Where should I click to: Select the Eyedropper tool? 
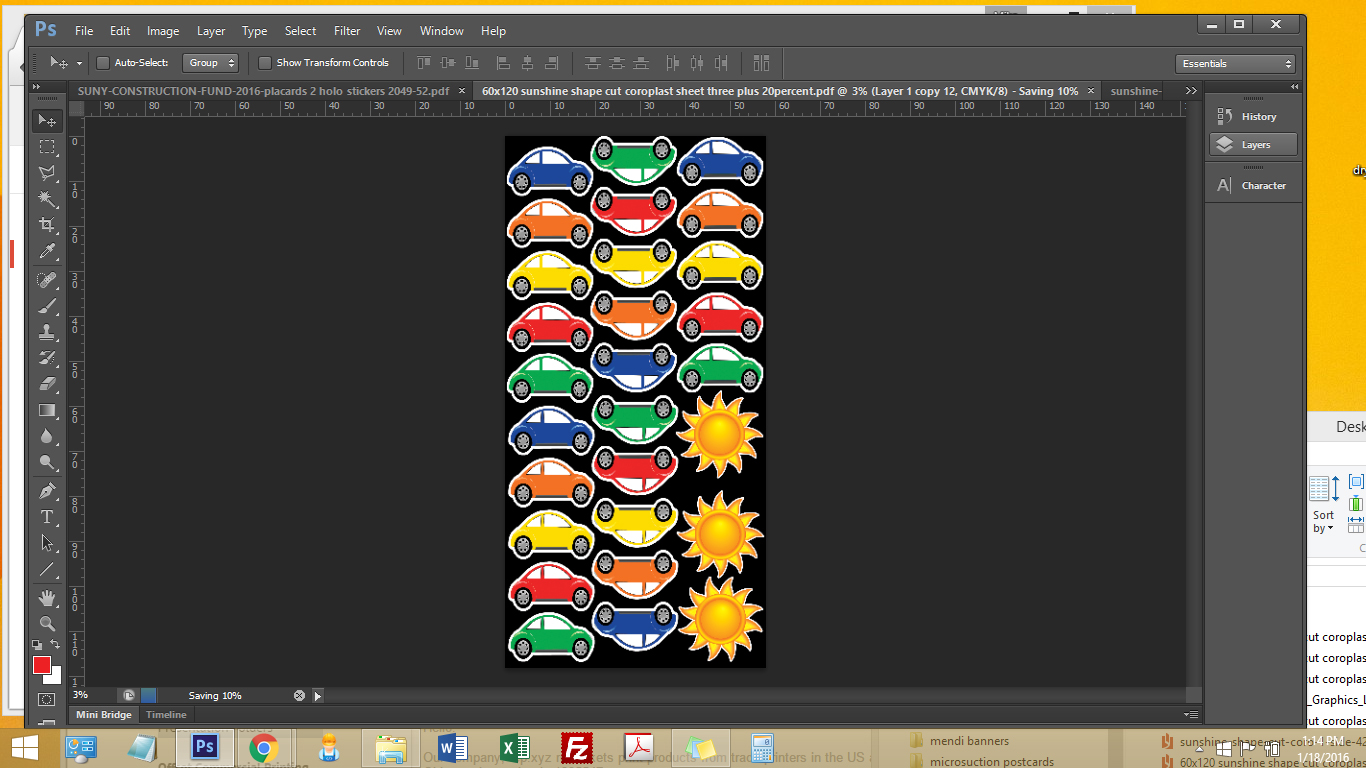(47, 252)
